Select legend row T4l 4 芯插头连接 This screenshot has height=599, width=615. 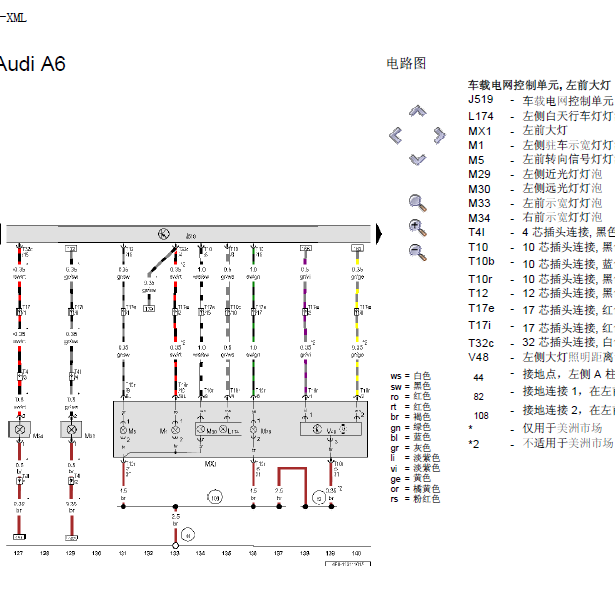pyautogui.click(x=540, y=232)
